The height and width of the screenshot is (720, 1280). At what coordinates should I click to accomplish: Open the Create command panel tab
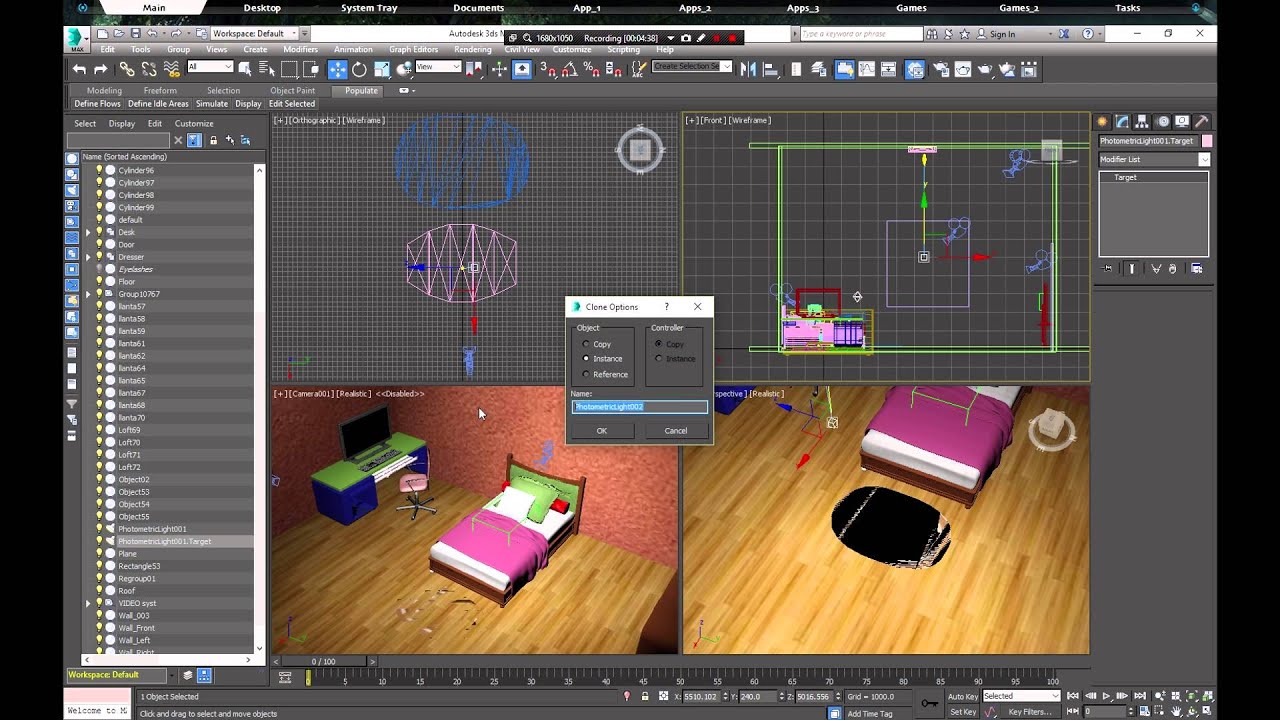click(1104, 121)
